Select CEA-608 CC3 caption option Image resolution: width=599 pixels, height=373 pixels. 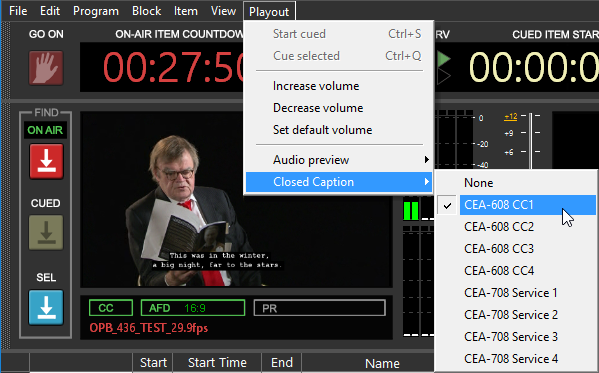[516, 249]
